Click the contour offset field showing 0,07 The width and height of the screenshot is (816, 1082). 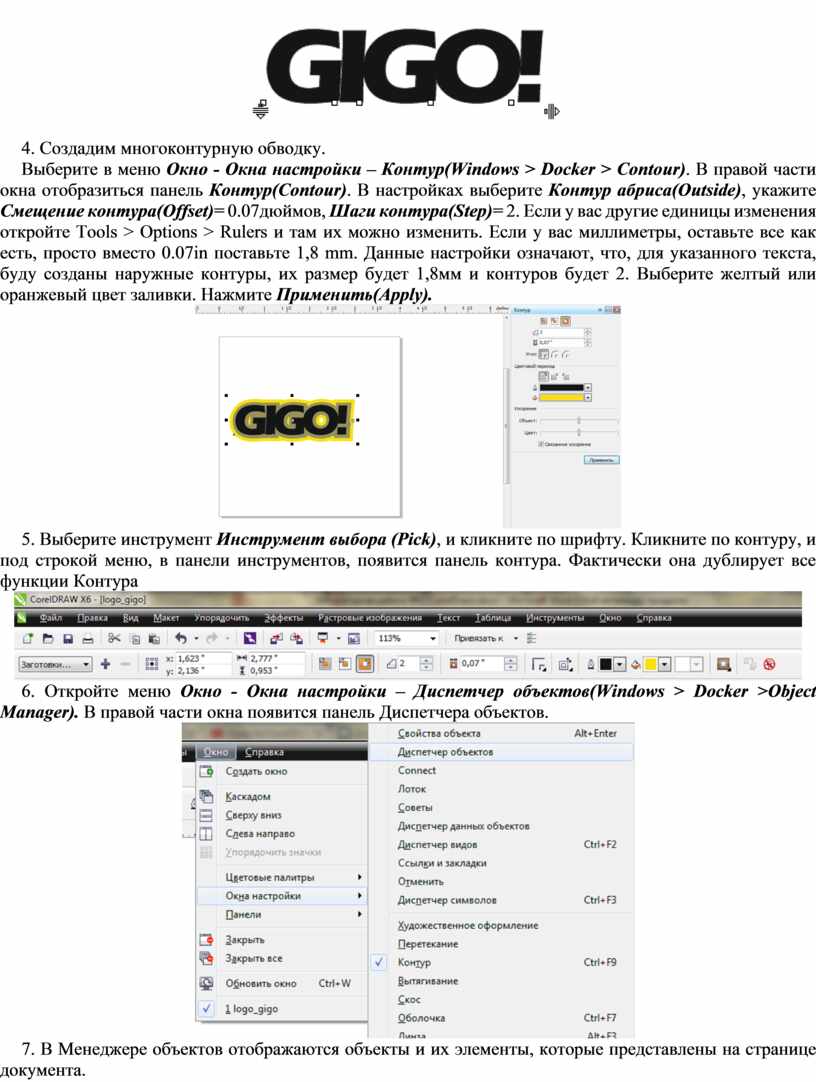[482, 664]
